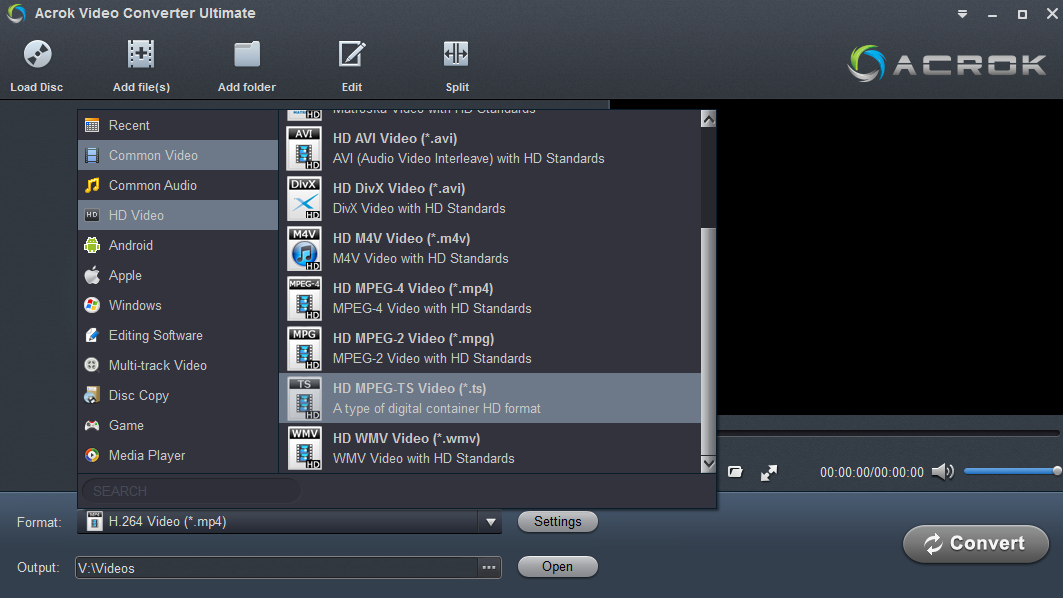Open format Settings
The image size is (1063, 598).
pos(558,521)
